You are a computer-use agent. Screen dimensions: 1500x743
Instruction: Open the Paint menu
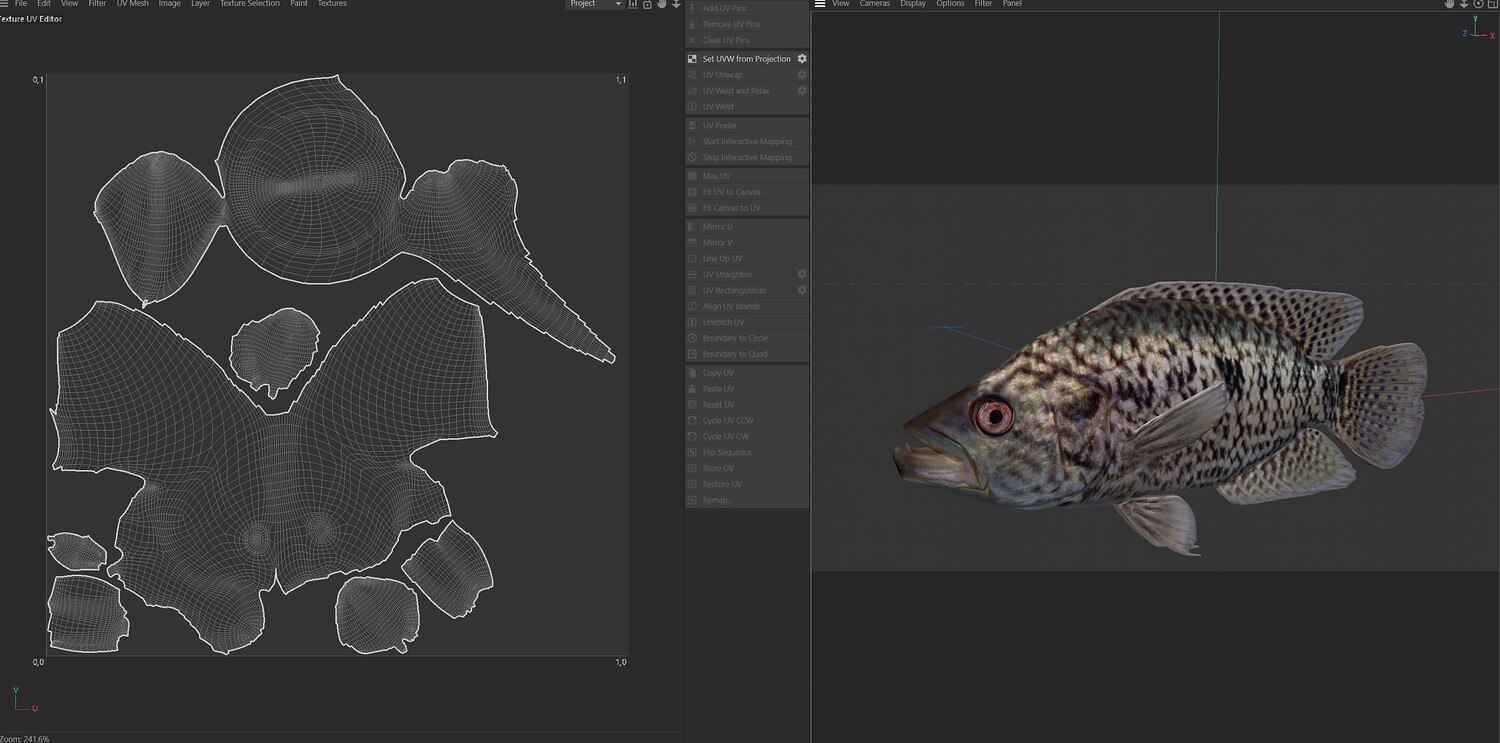(x=299, y=4)
